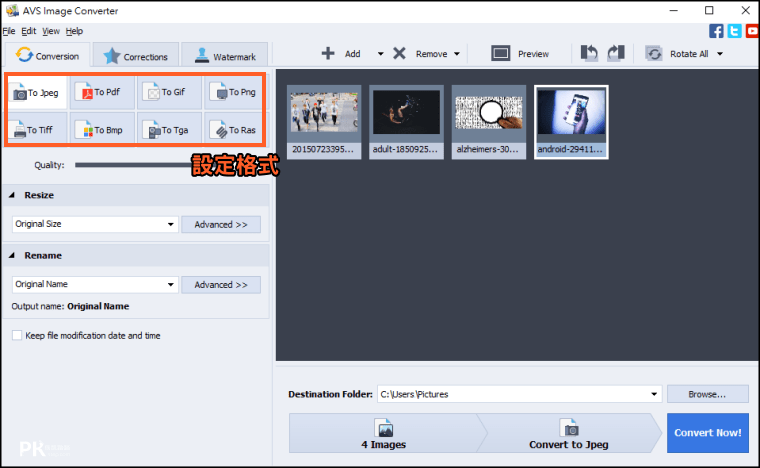Viewport: 760px width, 468px height.
Task: Click Advanced button in Resize section
Action: point(221,225)
